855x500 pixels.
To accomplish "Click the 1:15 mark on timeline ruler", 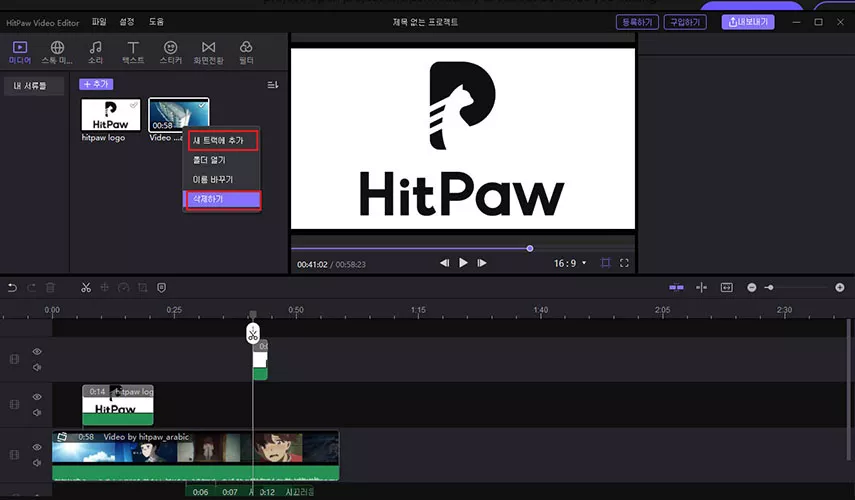I will (418, 310).
